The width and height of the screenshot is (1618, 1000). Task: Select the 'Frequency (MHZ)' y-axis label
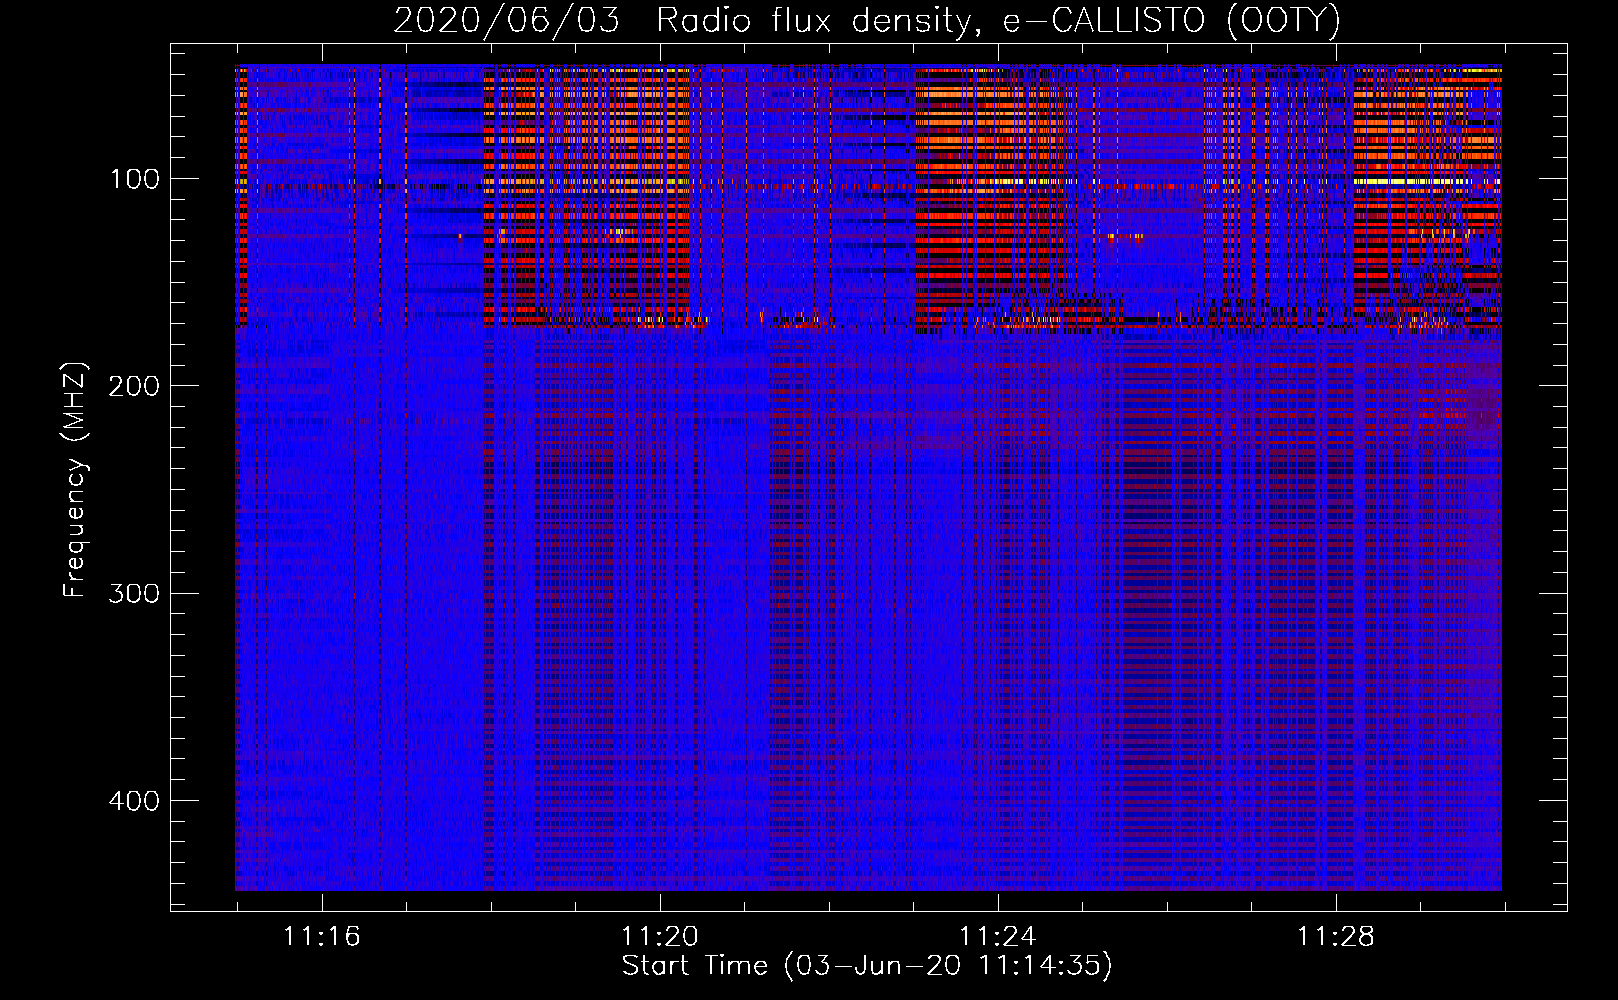coord(75,480)
